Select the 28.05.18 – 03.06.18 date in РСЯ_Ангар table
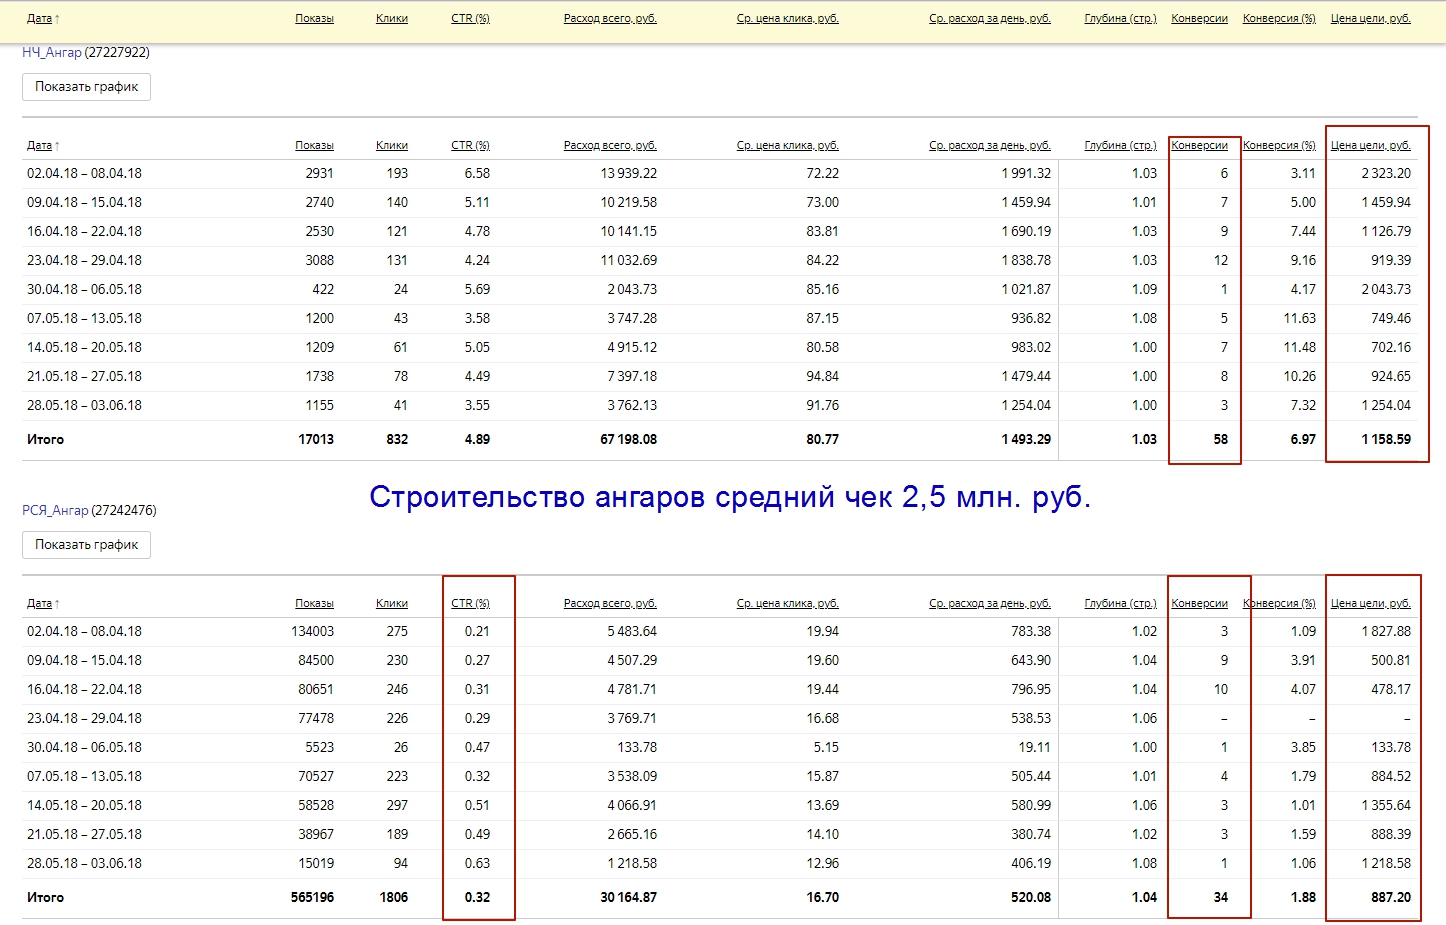The image size is (1446, 925). (x=84, y=863)
